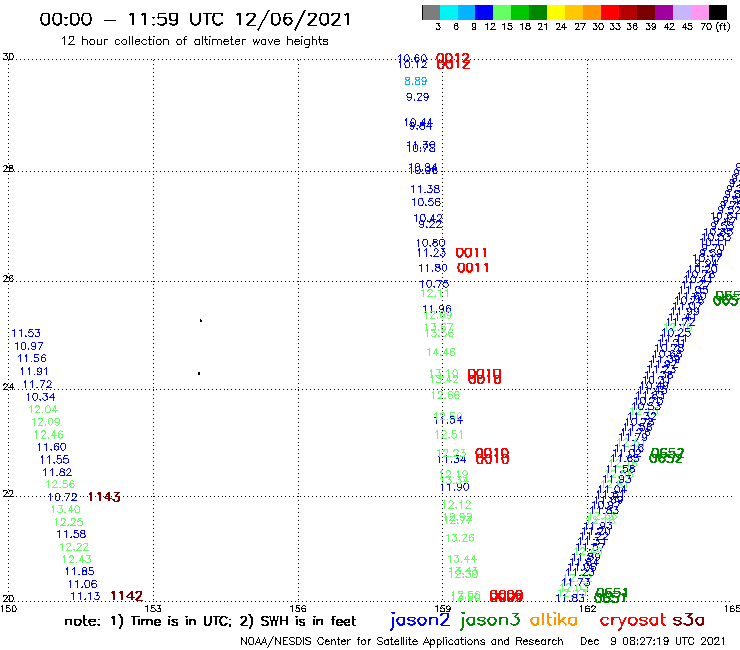Click the '70 (ft)' legend scale label
740x650 pixels.
(715, 26)
